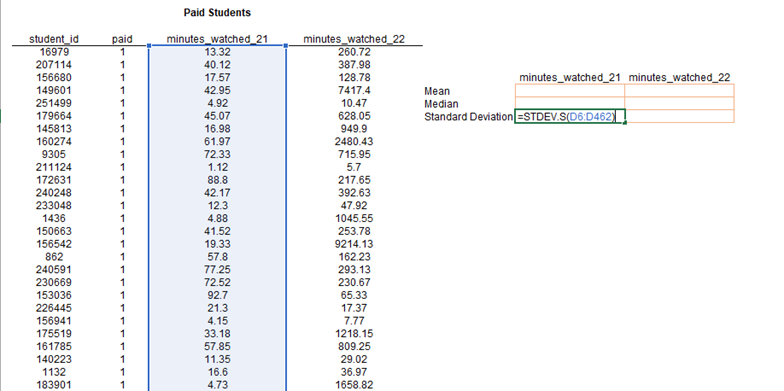Click the value 88.8 in minutes_watched_21
The height and width of the screenshot is (391, 784).
pyautogui.click(x=217, y=180)
